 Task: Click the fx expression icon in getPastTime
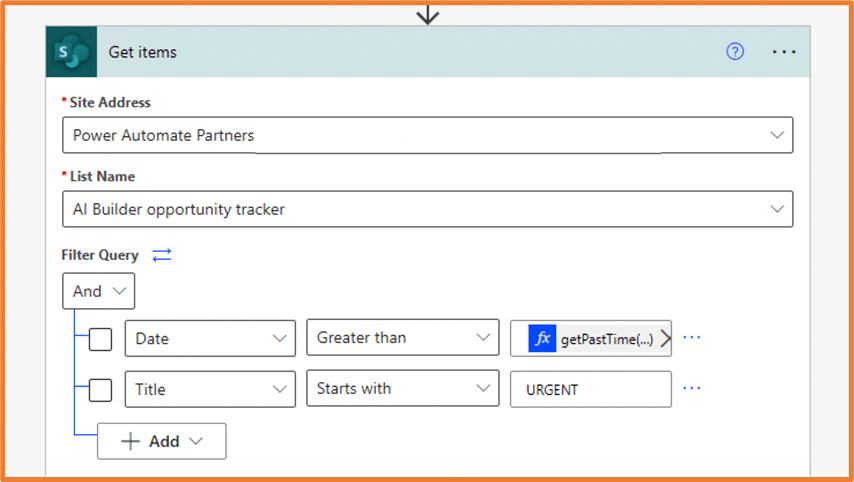pyautogui.click(x=543, y=339)
